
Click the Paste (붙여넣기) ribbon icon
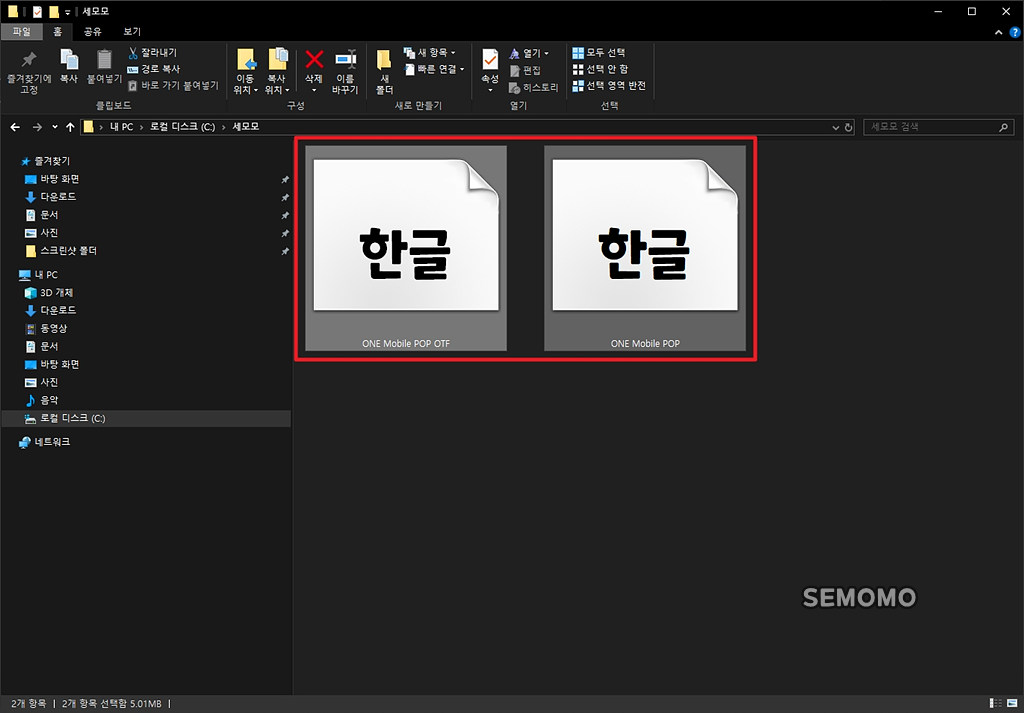tap(104, 67)
